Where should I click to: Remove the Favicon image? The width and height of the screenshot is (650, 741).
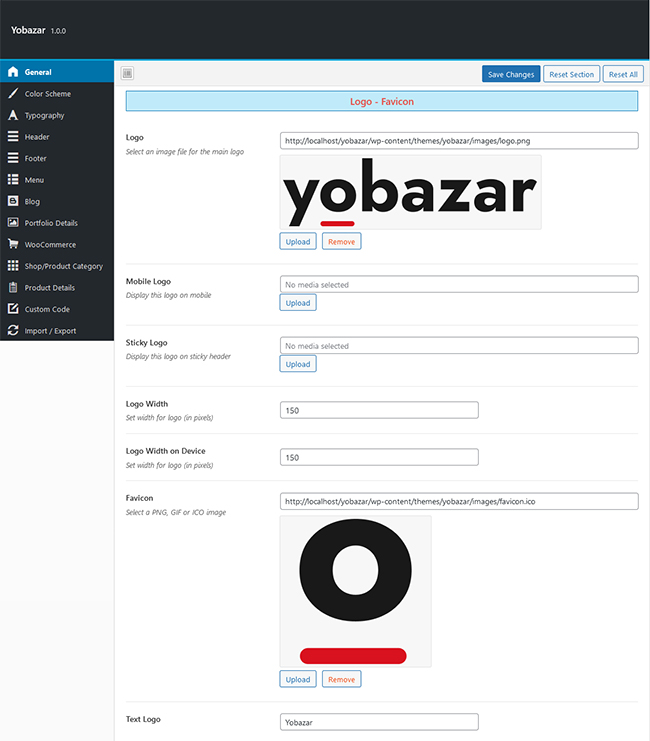341,679
